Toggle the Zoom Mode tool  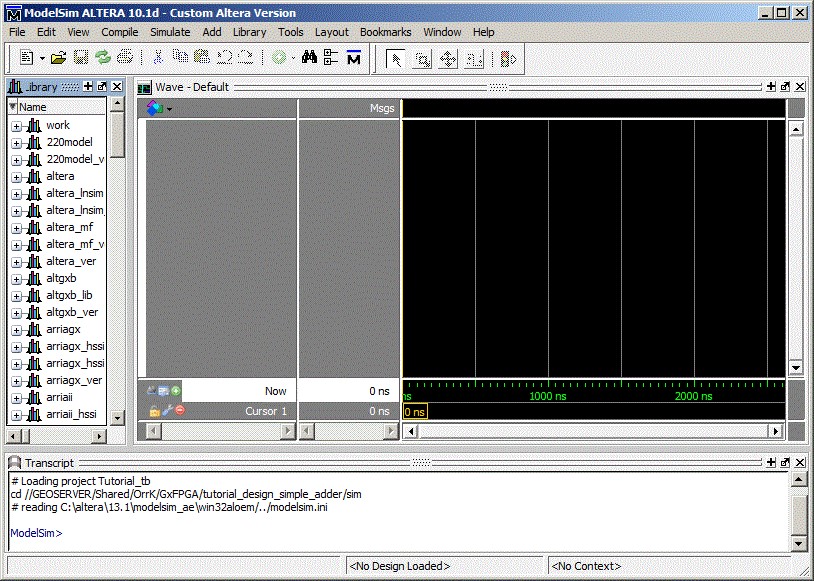tap(423, 59)
